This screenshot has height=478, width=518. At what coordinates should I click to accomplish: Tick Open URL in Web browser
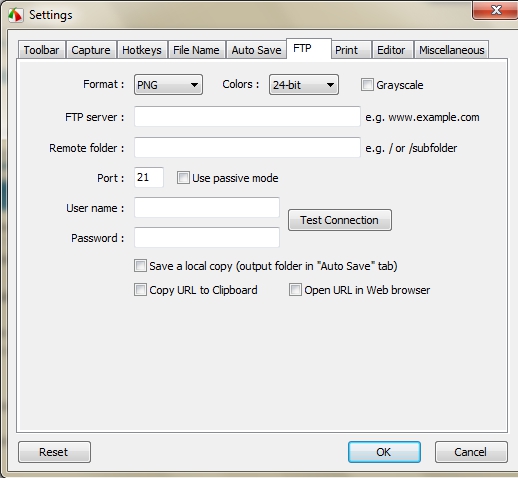(x=295, y=290)
